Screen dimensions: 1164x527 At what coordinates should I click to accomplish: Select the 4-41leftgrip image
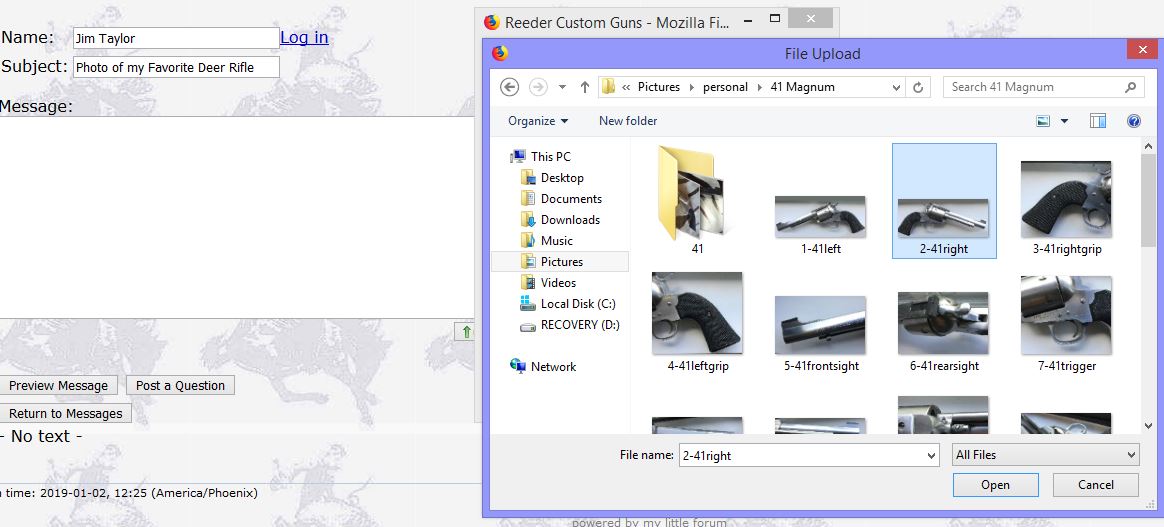[697, 322]
